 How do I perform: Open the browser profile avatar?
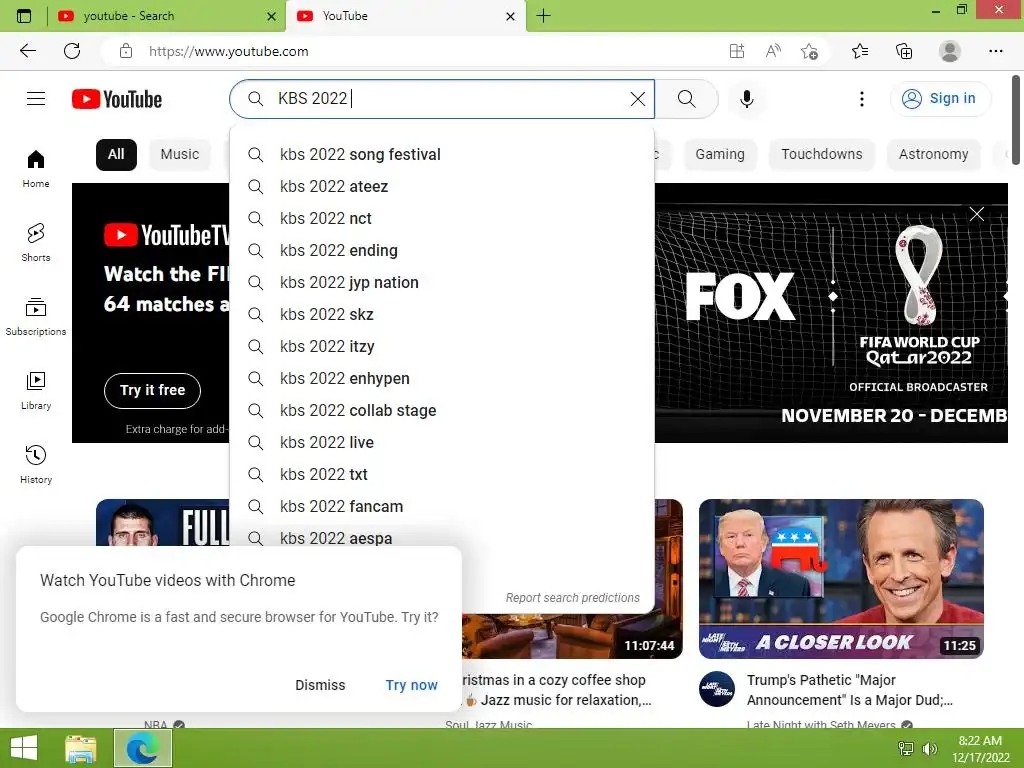[x=949, y=51]
